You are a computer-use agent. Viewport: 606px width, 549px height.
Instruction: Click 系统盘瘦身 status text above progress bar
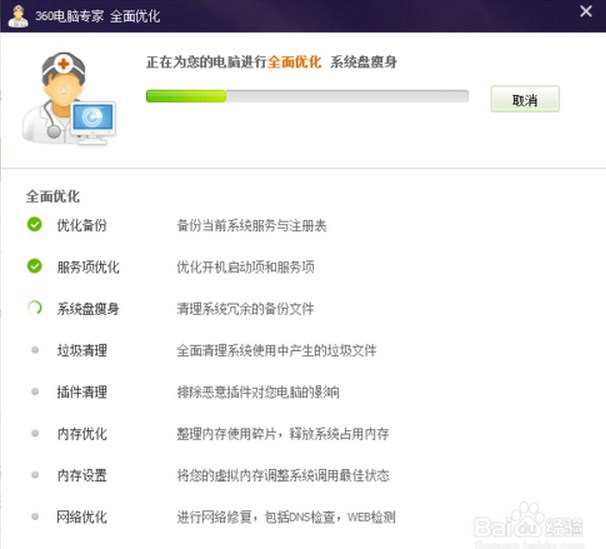[x=363, y=62]
